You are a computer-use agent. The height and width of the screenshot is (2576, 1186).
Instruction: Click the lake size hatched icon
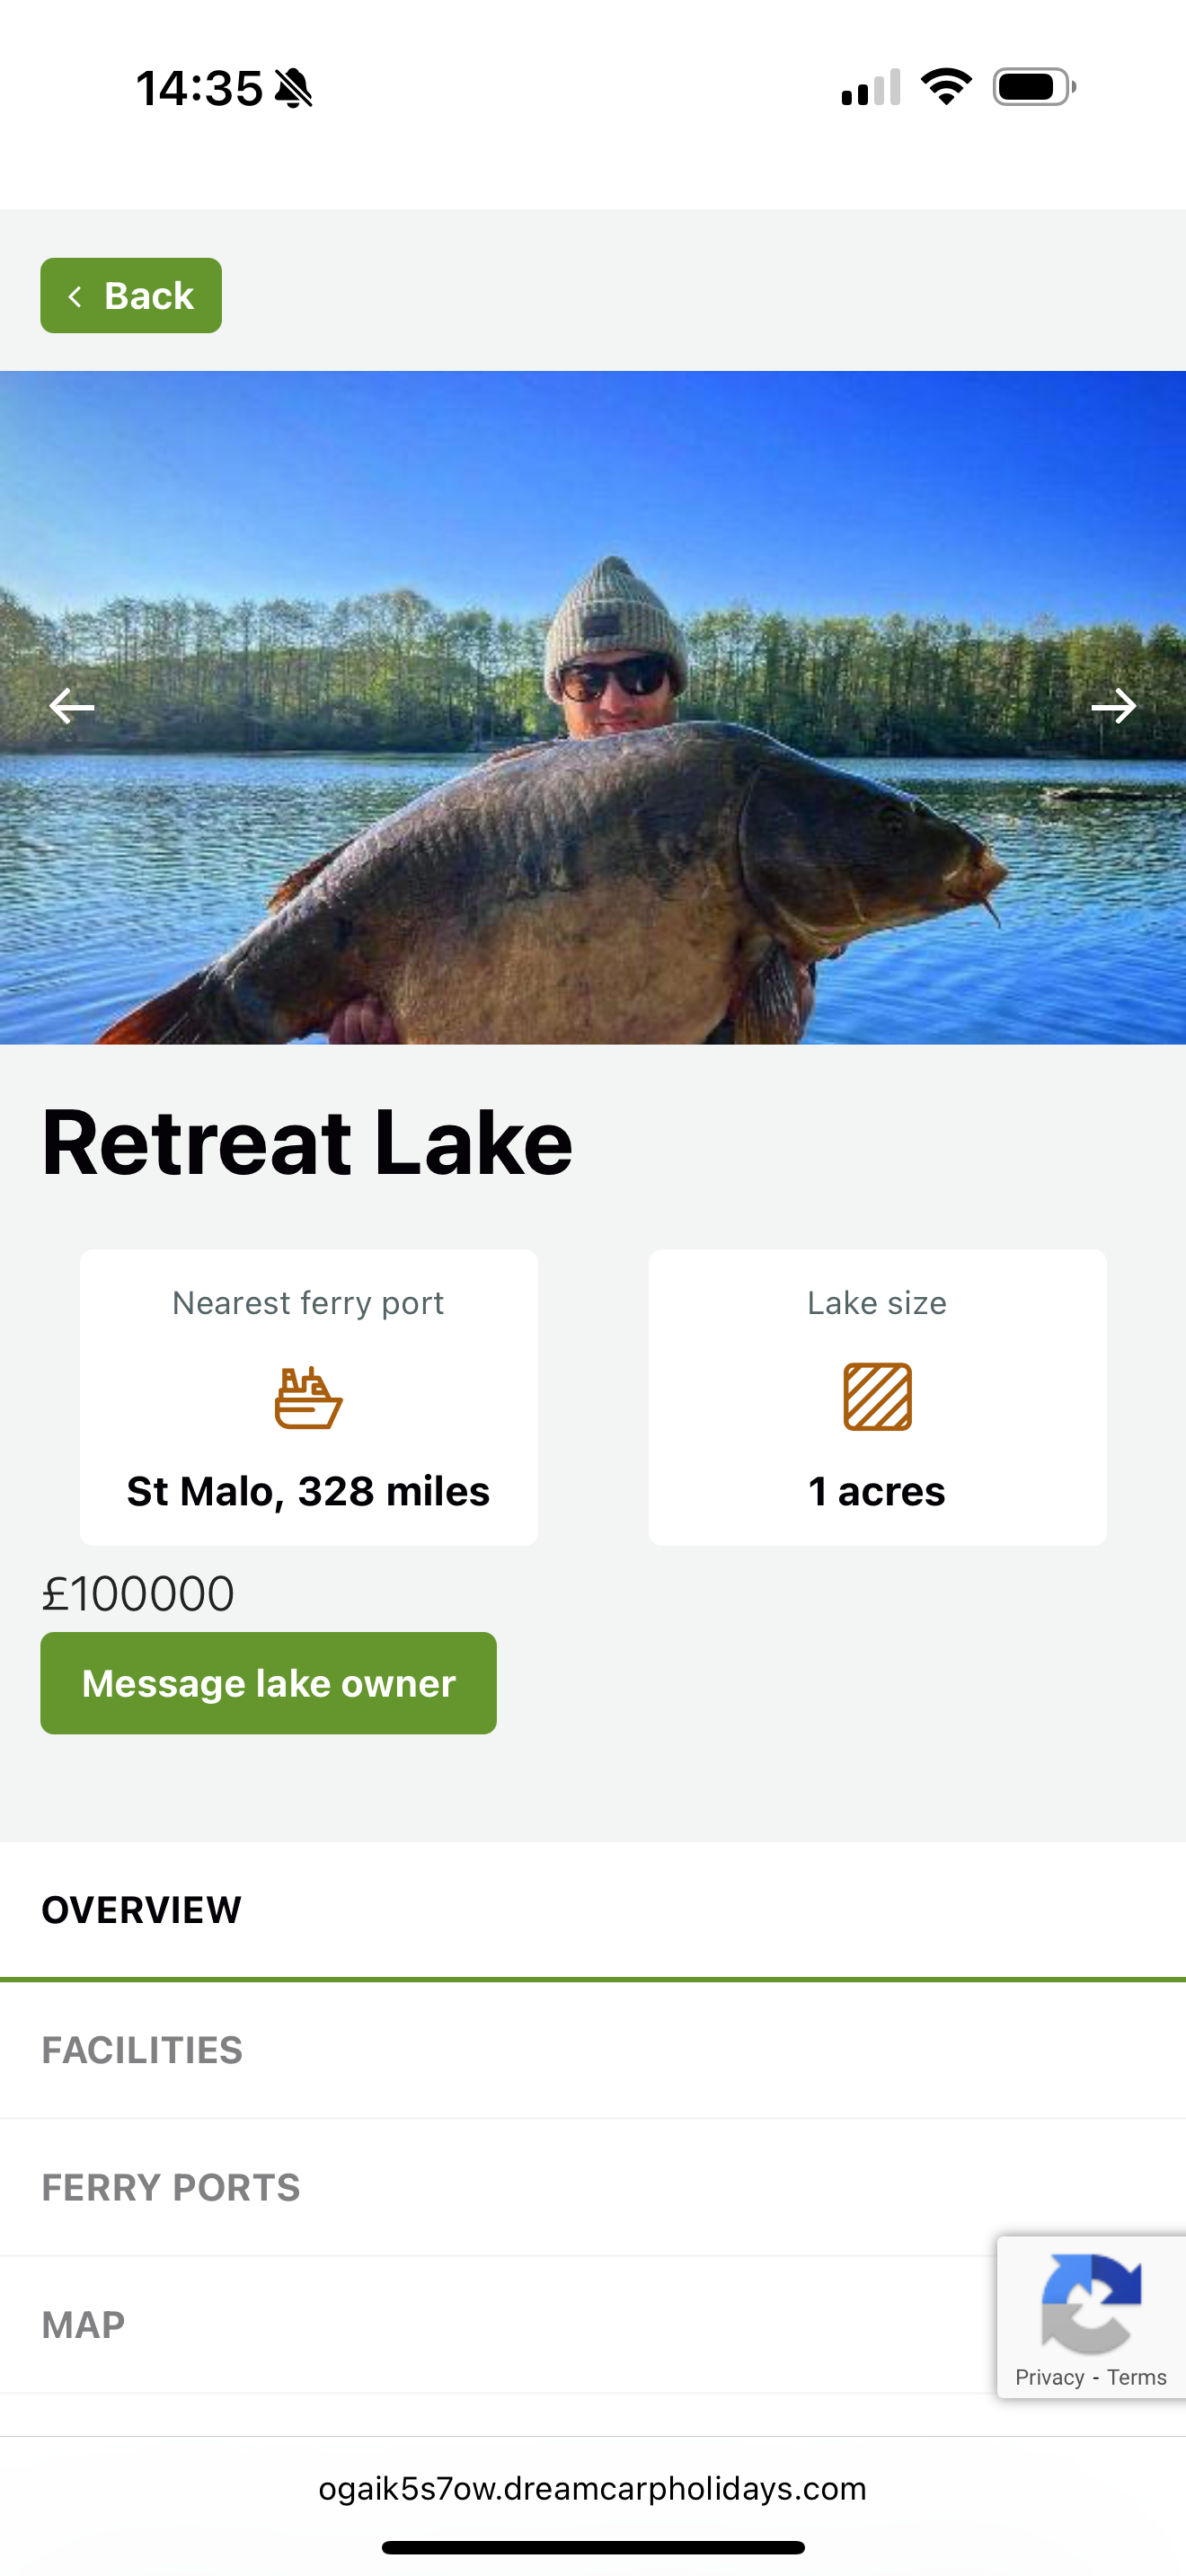point(877,1397)
